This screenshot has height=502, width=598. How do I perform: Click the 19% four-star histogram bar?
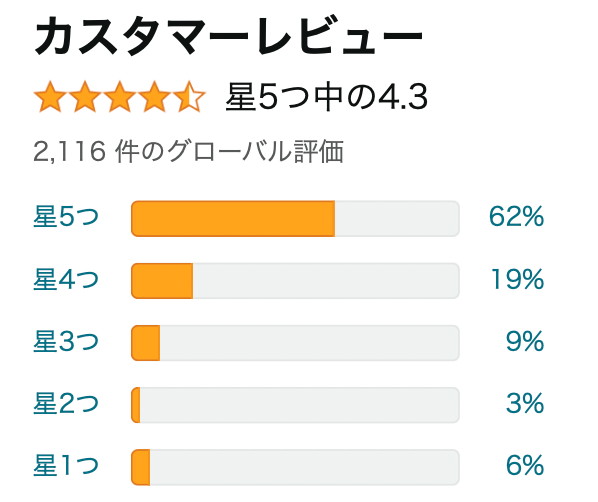tap(295, 281)
